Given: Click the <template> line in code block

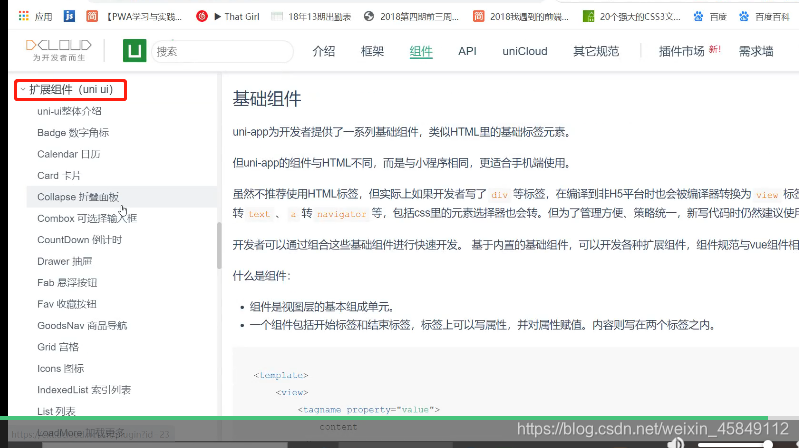Looking at the screenshot, I should click(x=281, y=375).
